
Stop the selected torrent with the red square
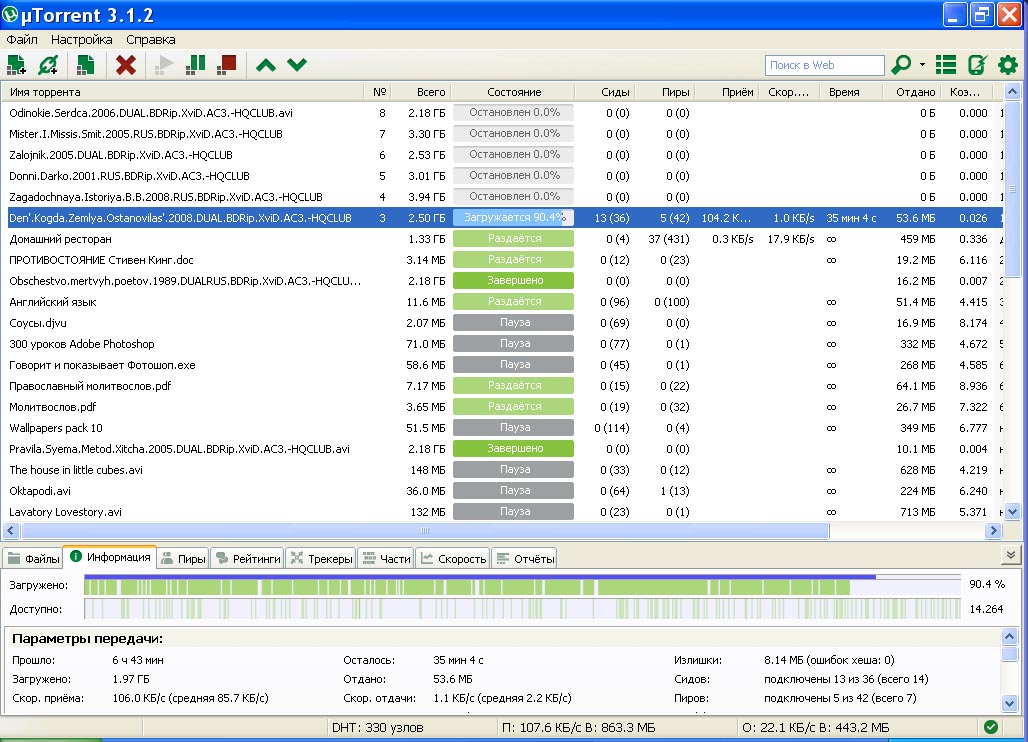(x=227, y=65)
